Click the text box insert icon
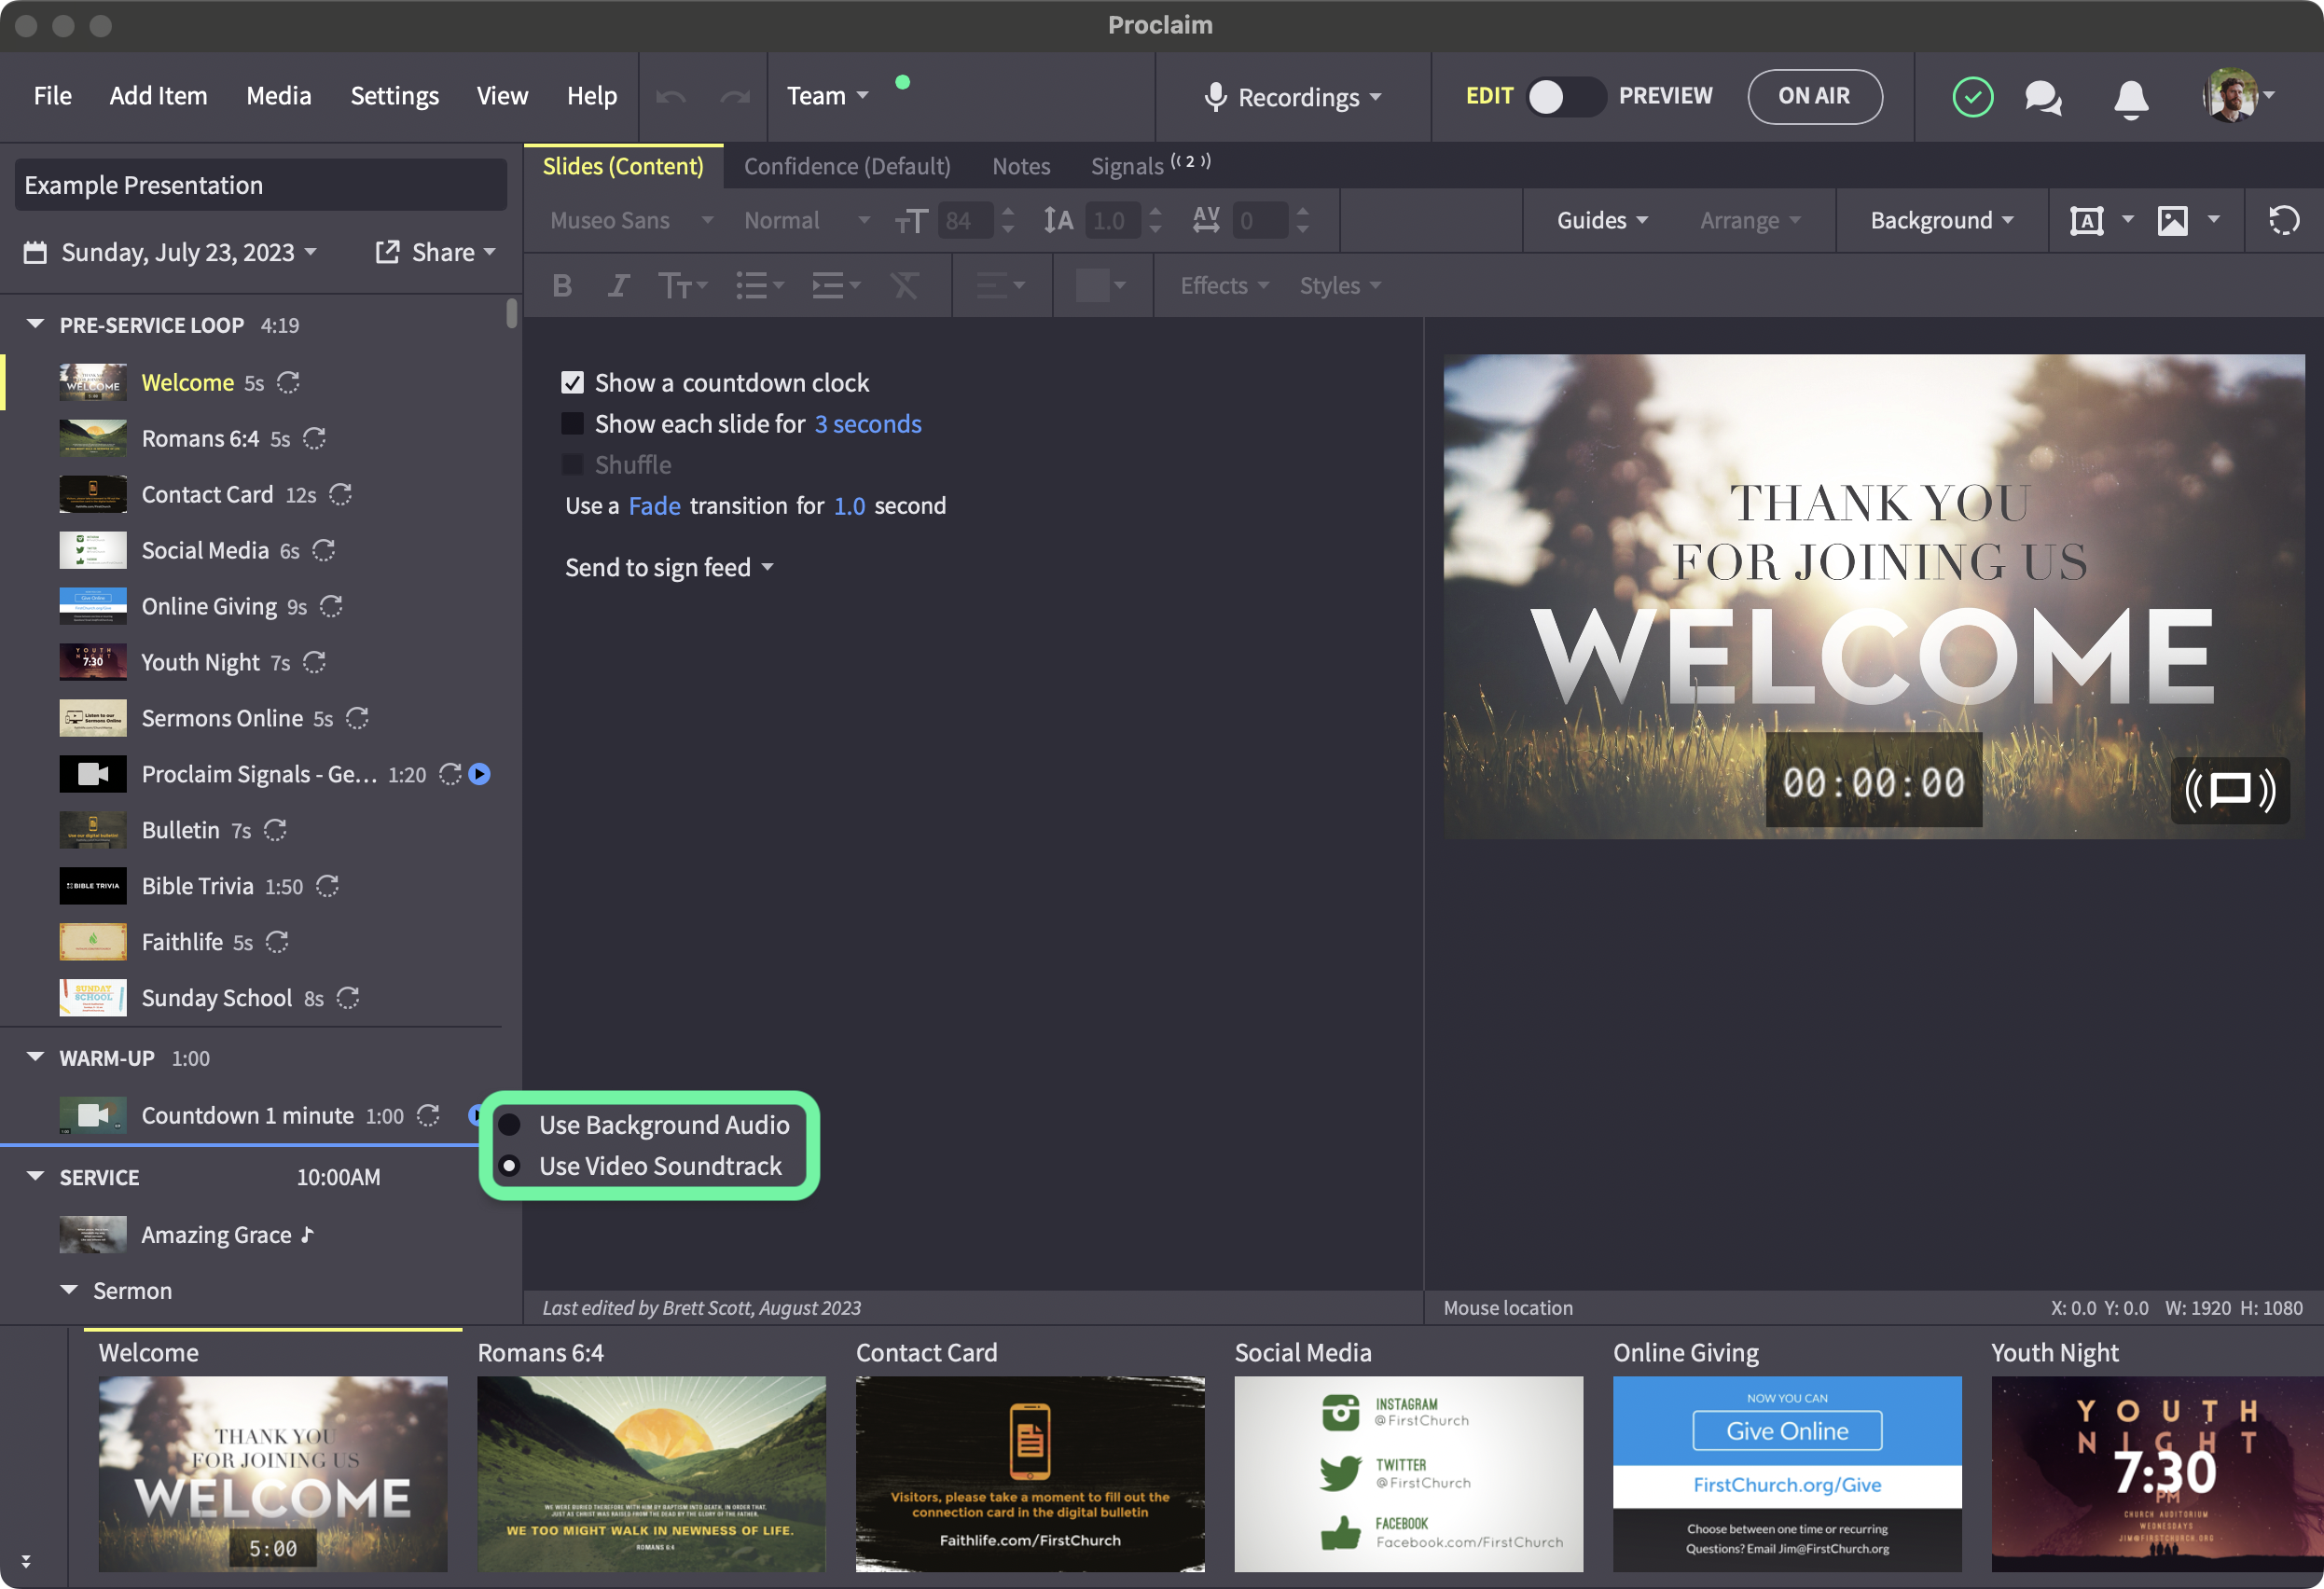The image size is (2324, 1589). (x=2085, y=220)
